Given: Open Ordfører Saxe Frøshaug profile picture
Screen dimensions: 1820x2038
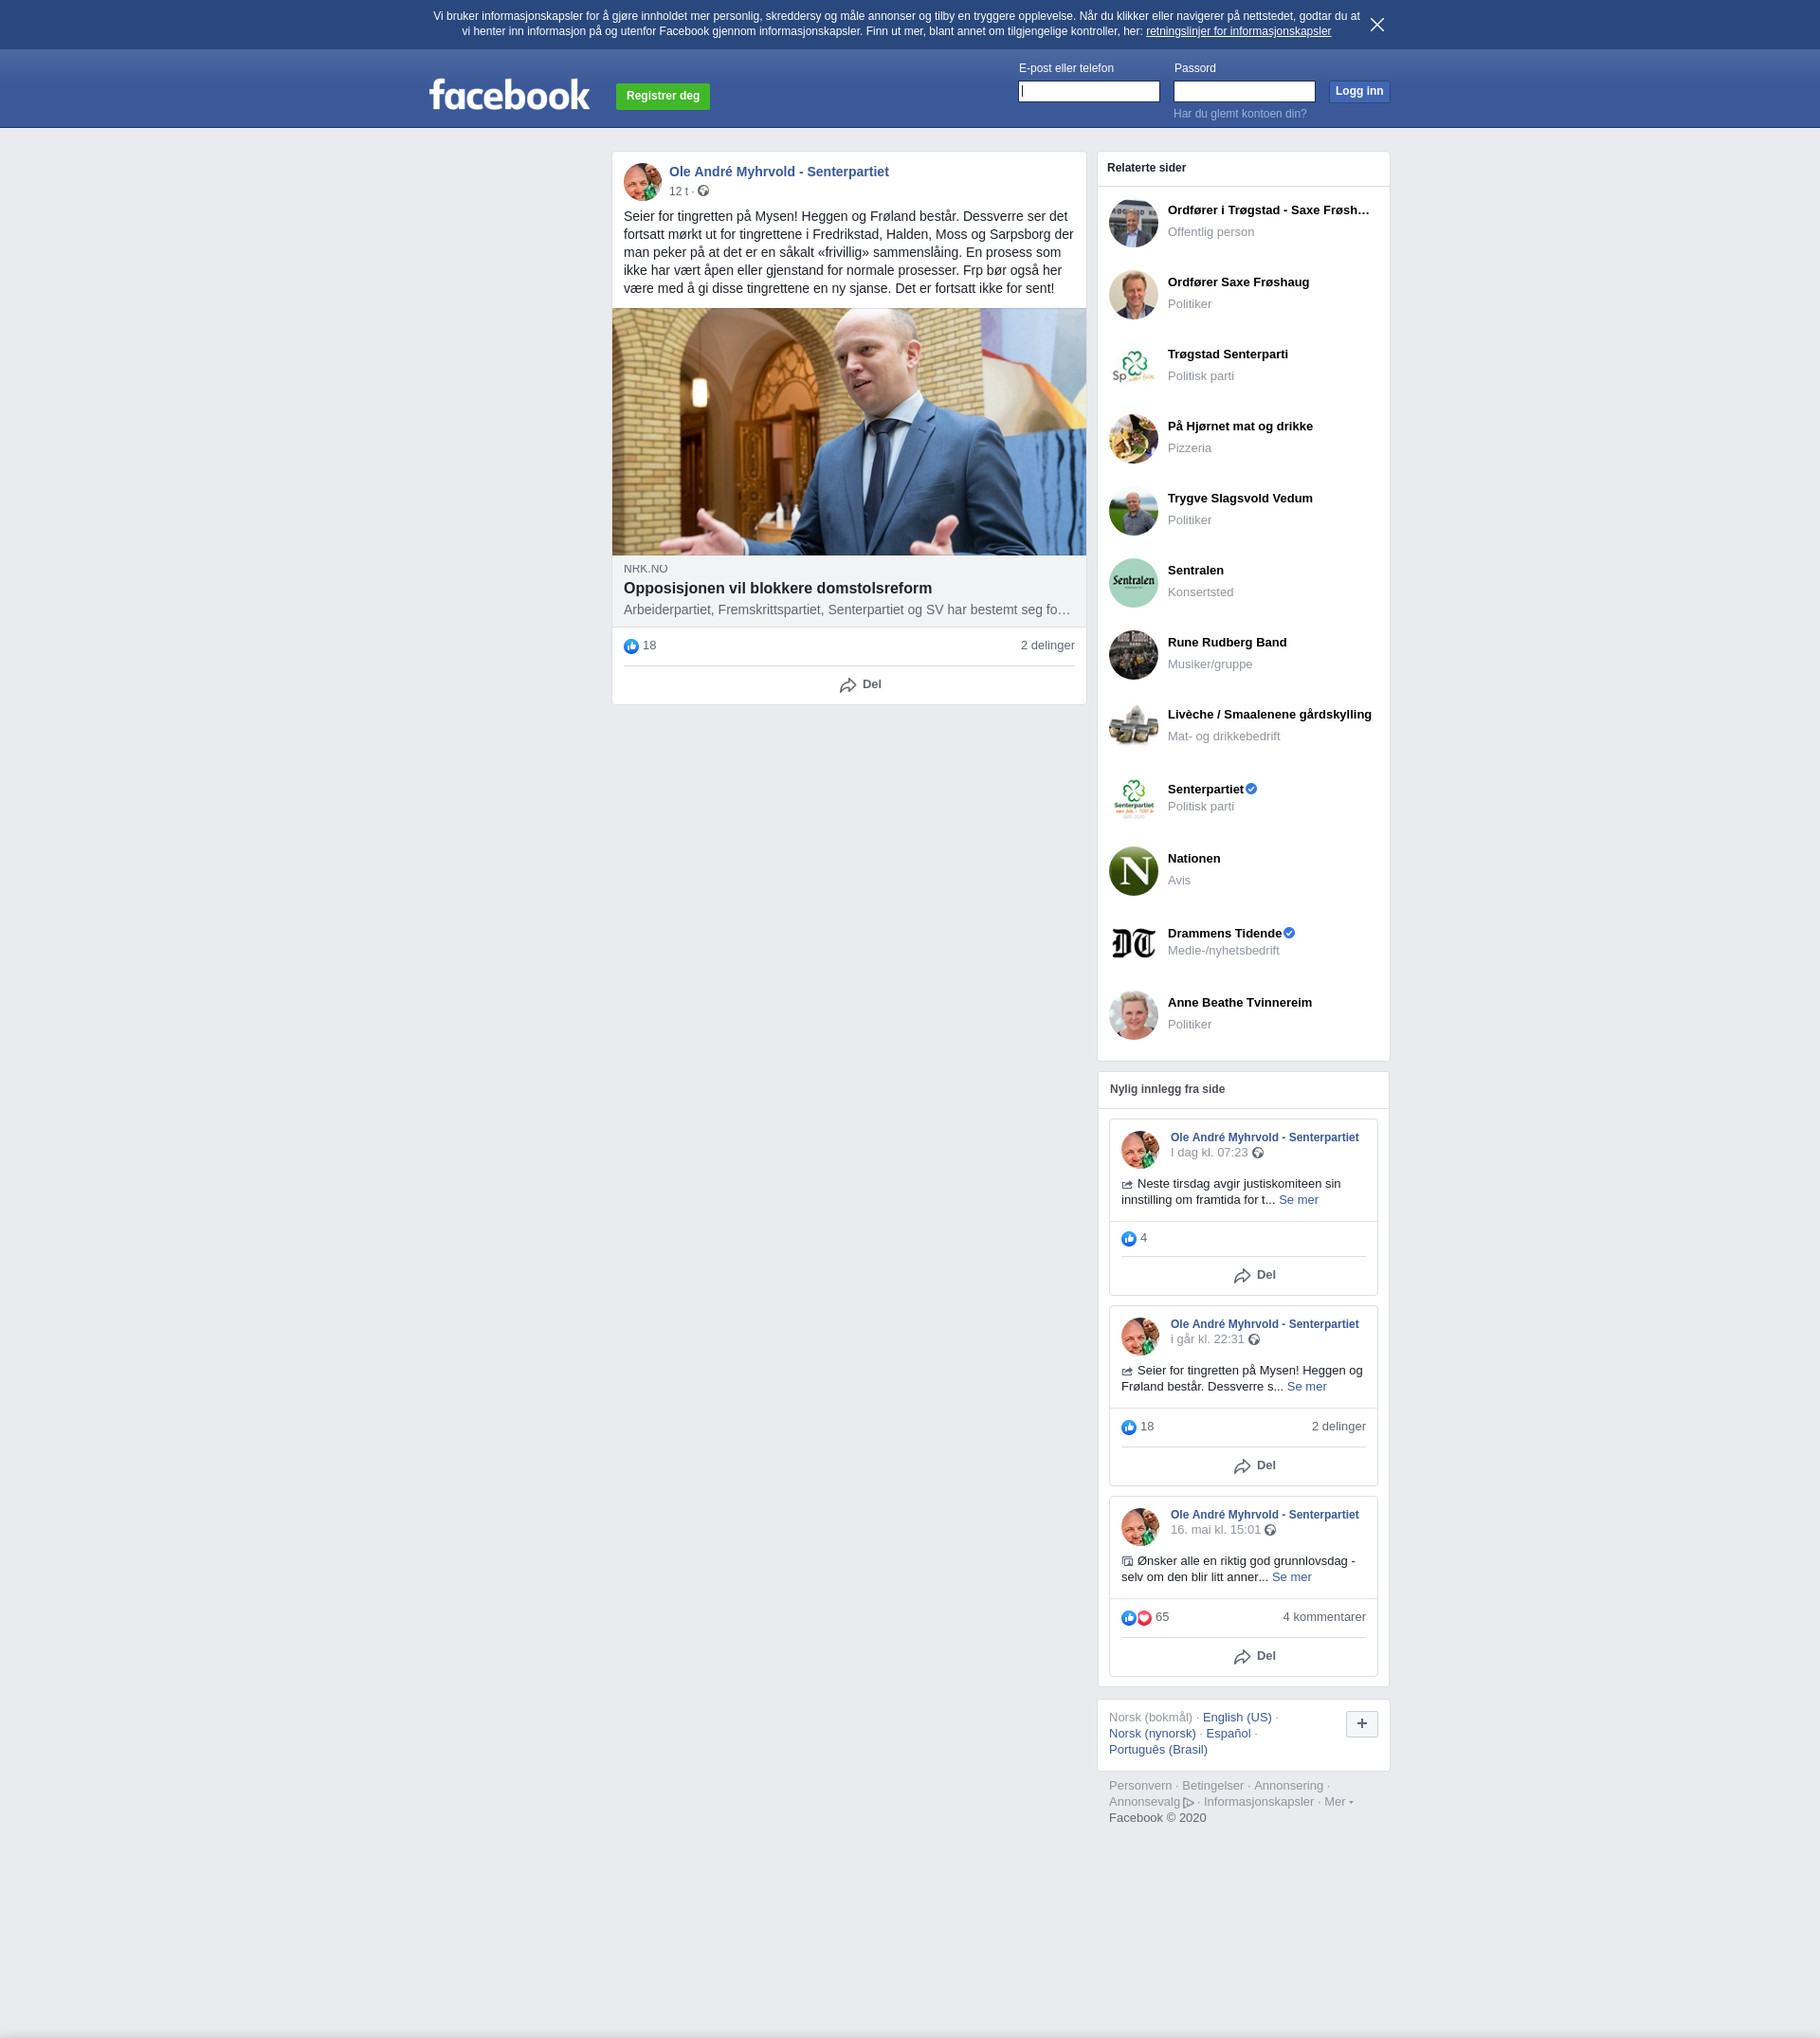Looking at the screenshot, I should (1133, 295).
